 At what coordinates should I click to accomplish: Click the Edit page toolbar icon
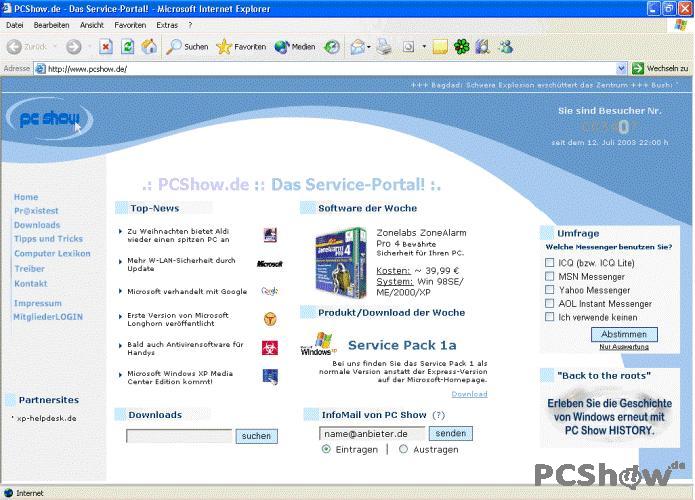tap(408, 47)
